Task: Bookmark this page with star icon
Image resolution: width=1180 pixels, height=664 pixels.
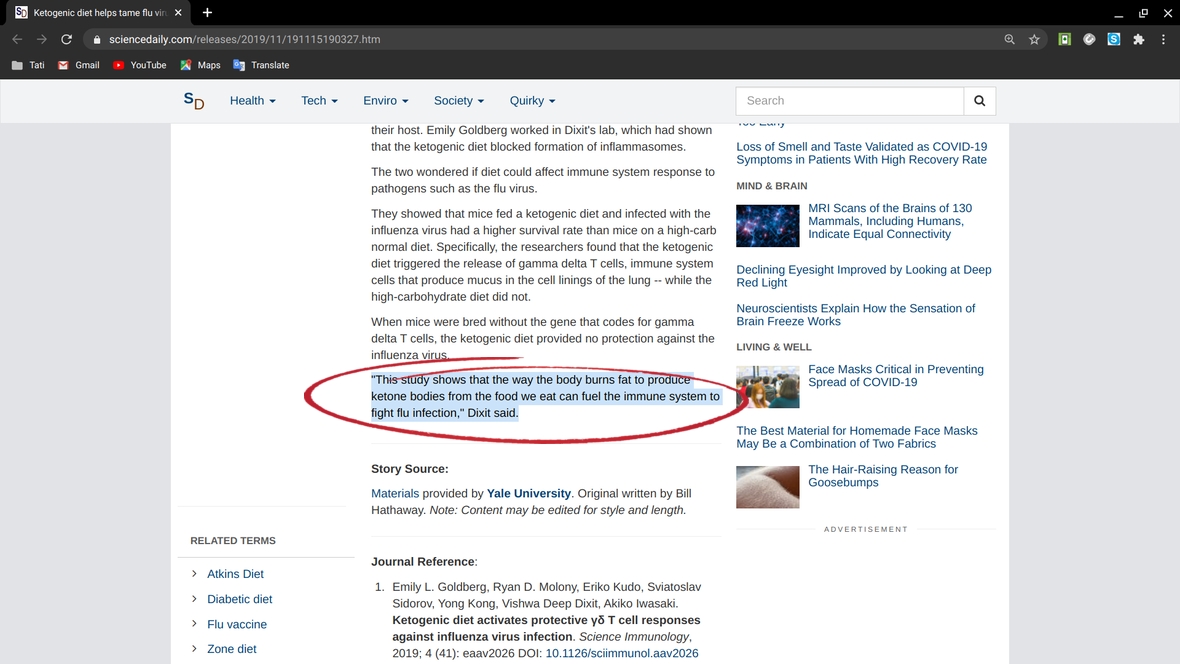Action: [1034, 40]
